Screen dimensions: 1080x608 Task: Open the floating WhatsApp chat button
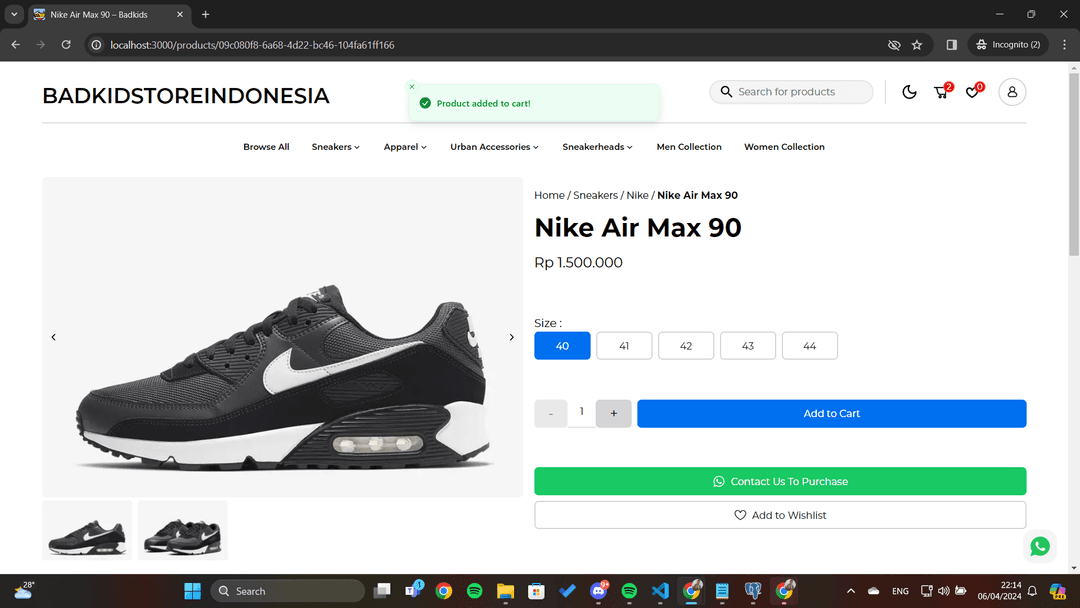[x=1040, y=546]
